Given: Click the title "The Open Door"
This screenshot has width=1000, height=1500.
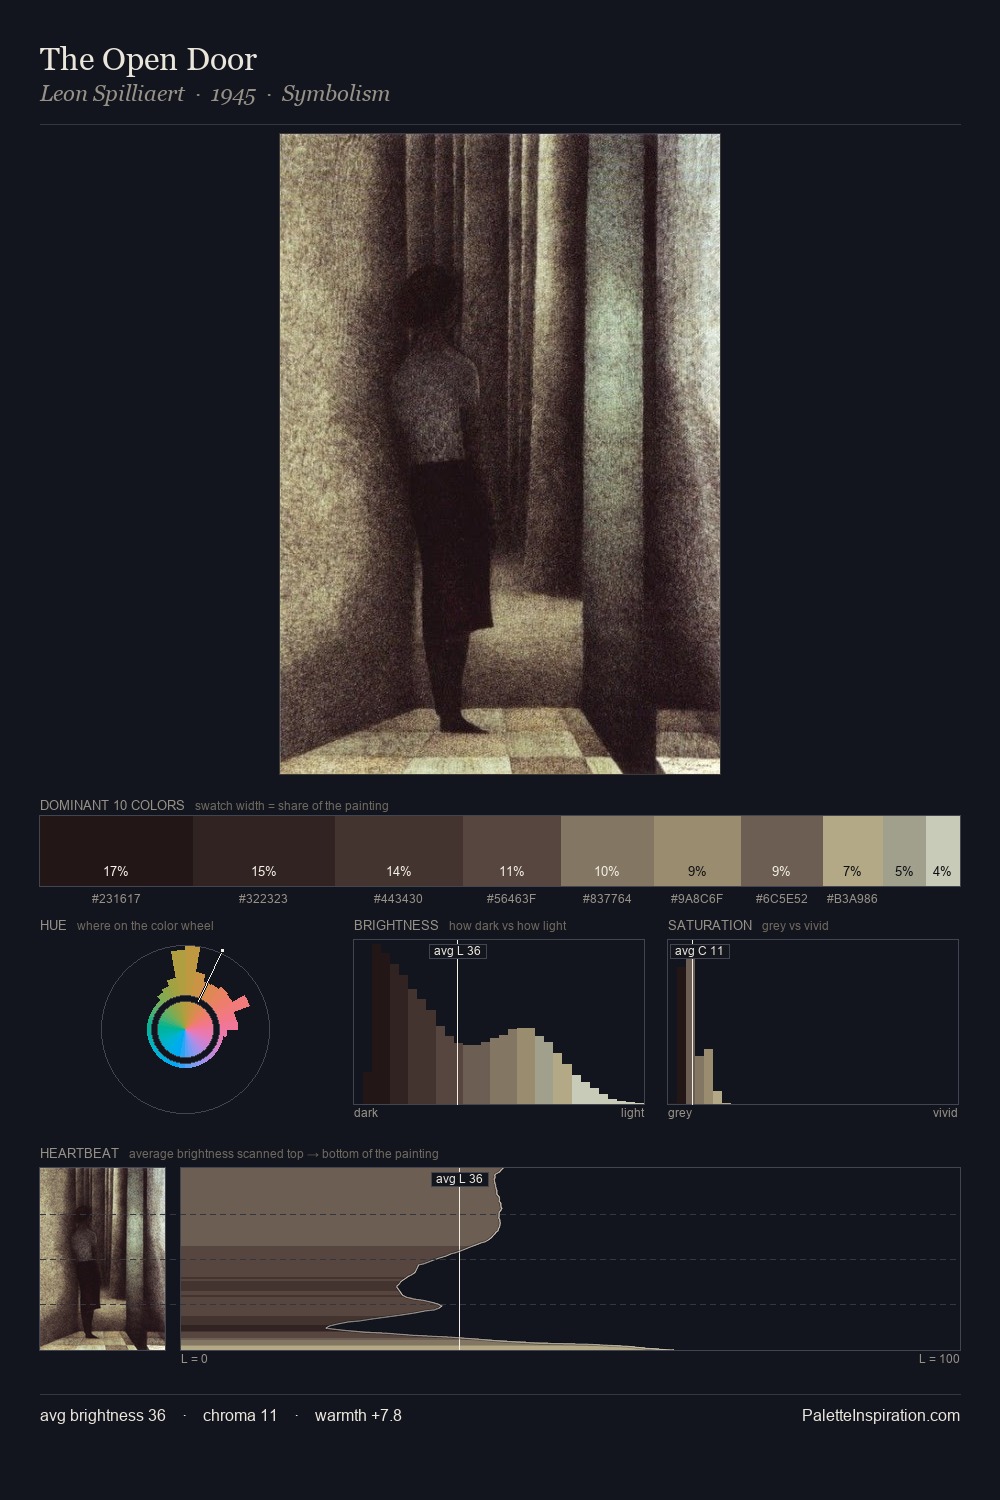Looking at the screenshot, I should point(148,60).
